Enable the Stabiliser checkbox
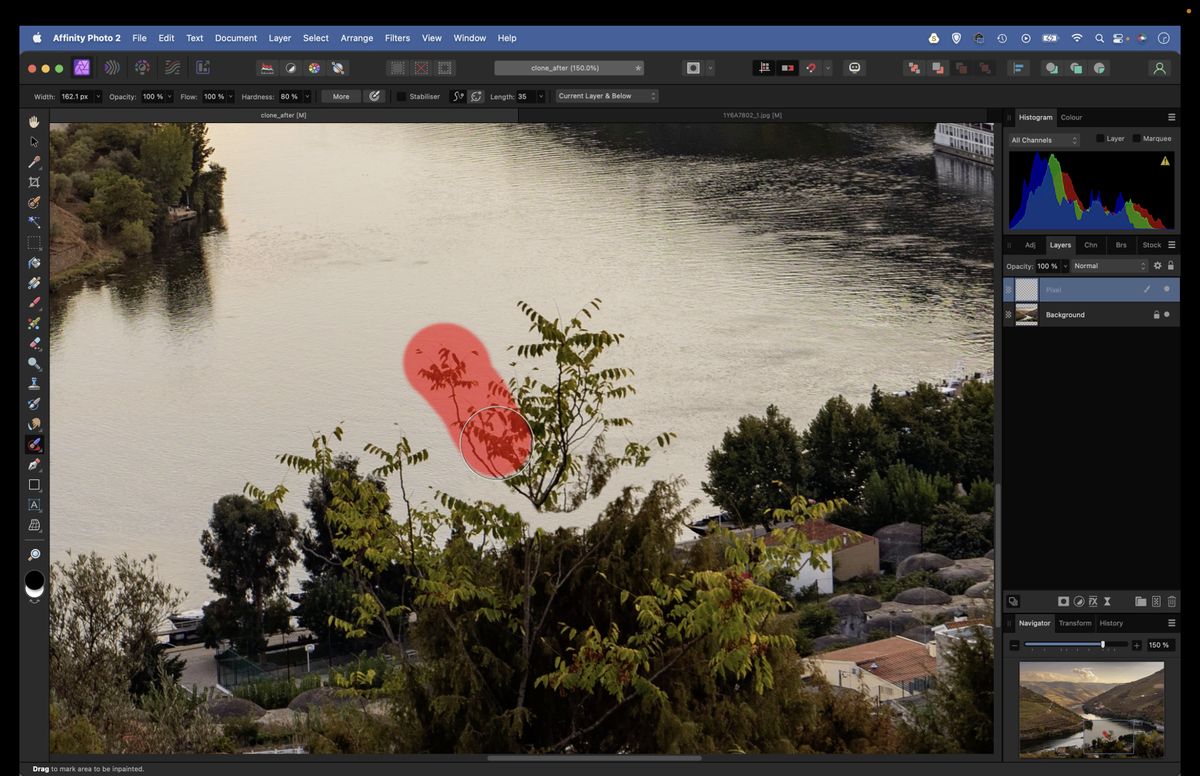The width and height of the screenshot is (1200, 776). [x=404, y=96]
